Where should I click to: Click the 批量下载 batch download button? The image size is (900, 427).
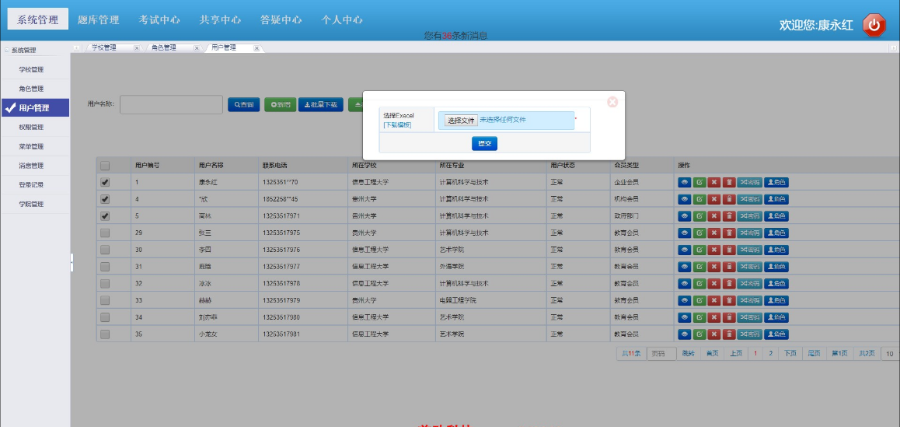321,104
